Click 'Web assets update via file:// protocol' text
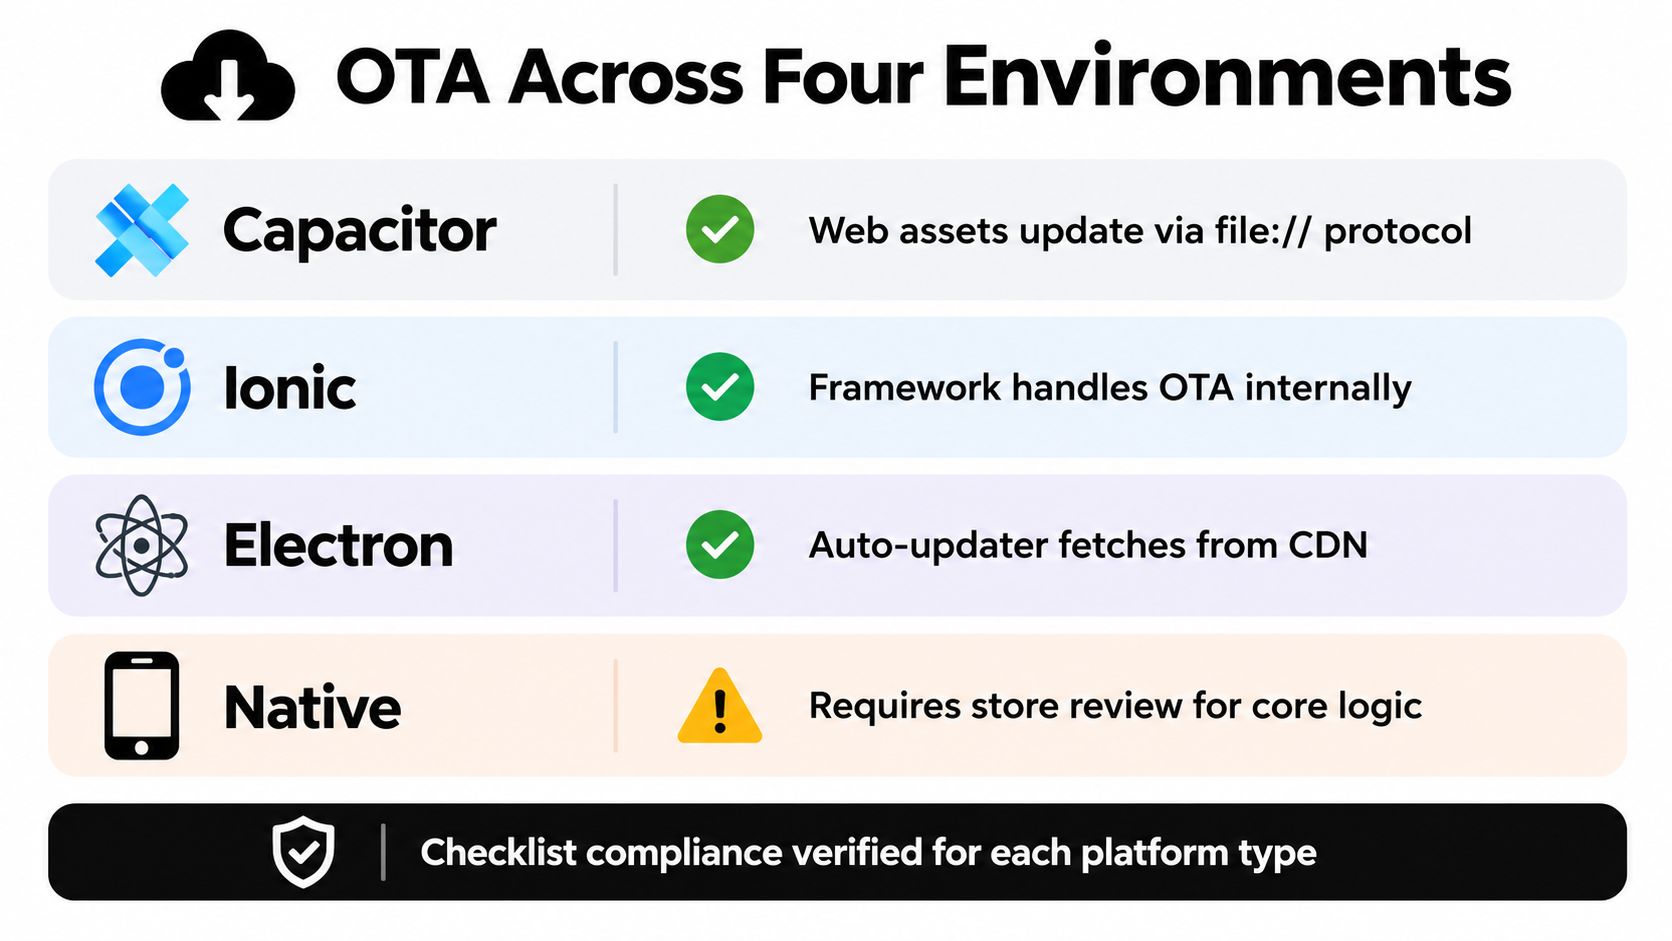The width and height of the screenshot is (1672, 941). pyautogui.click(x=1140, y=231)
